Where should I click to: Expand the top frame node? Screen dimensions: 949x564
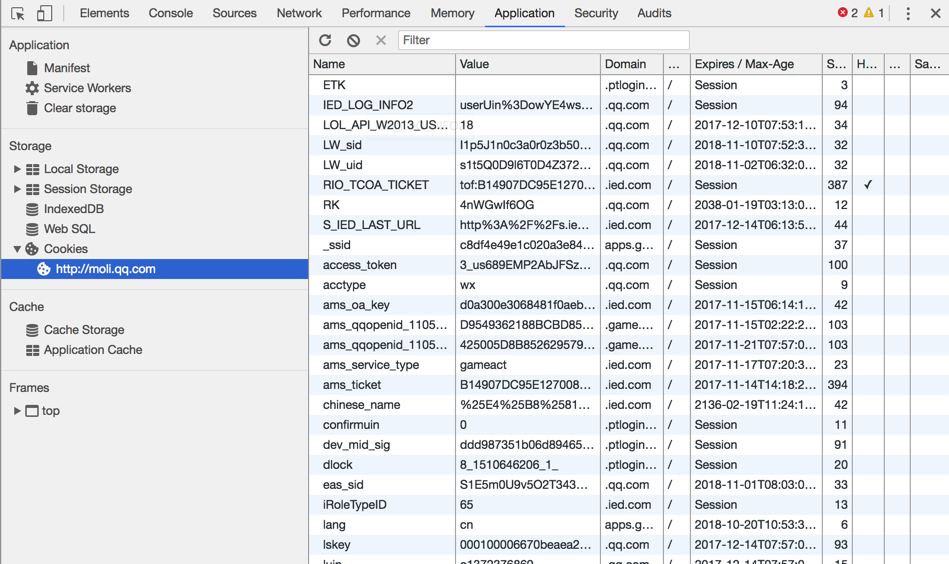pyautogui.click(x=17, y=411)
